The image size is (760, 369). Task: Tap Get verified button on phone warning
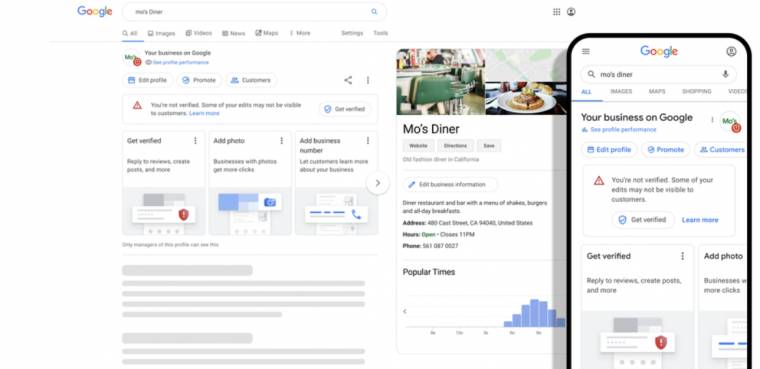pos(643,220)
